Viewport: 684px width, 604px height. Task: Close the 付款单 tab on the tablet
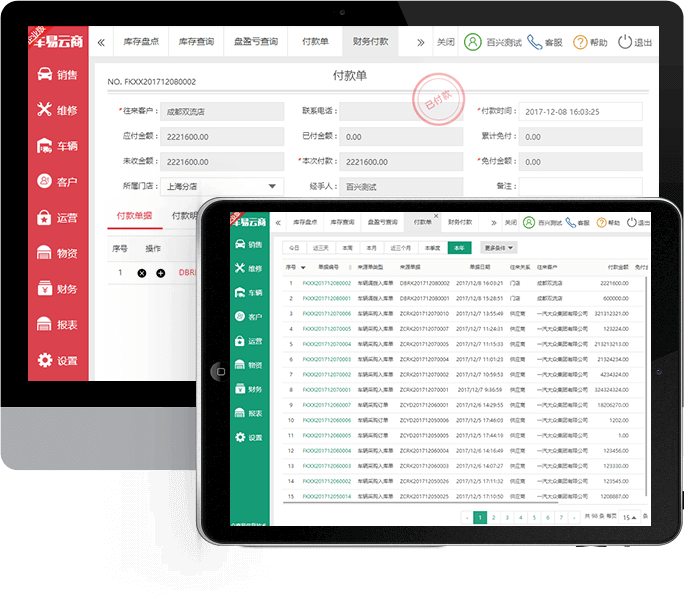[x=435, y=215]
